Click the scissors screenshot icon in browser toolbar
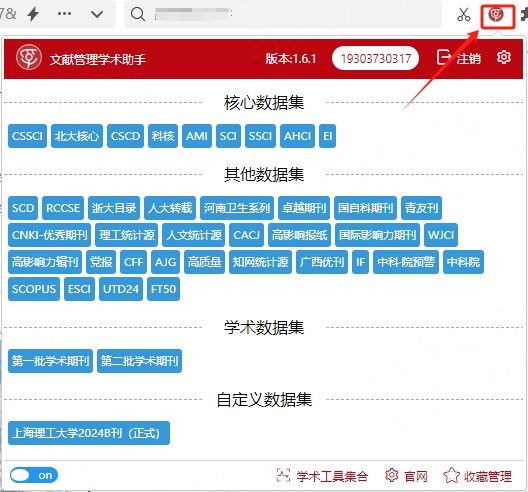 (x=464, y=15)
